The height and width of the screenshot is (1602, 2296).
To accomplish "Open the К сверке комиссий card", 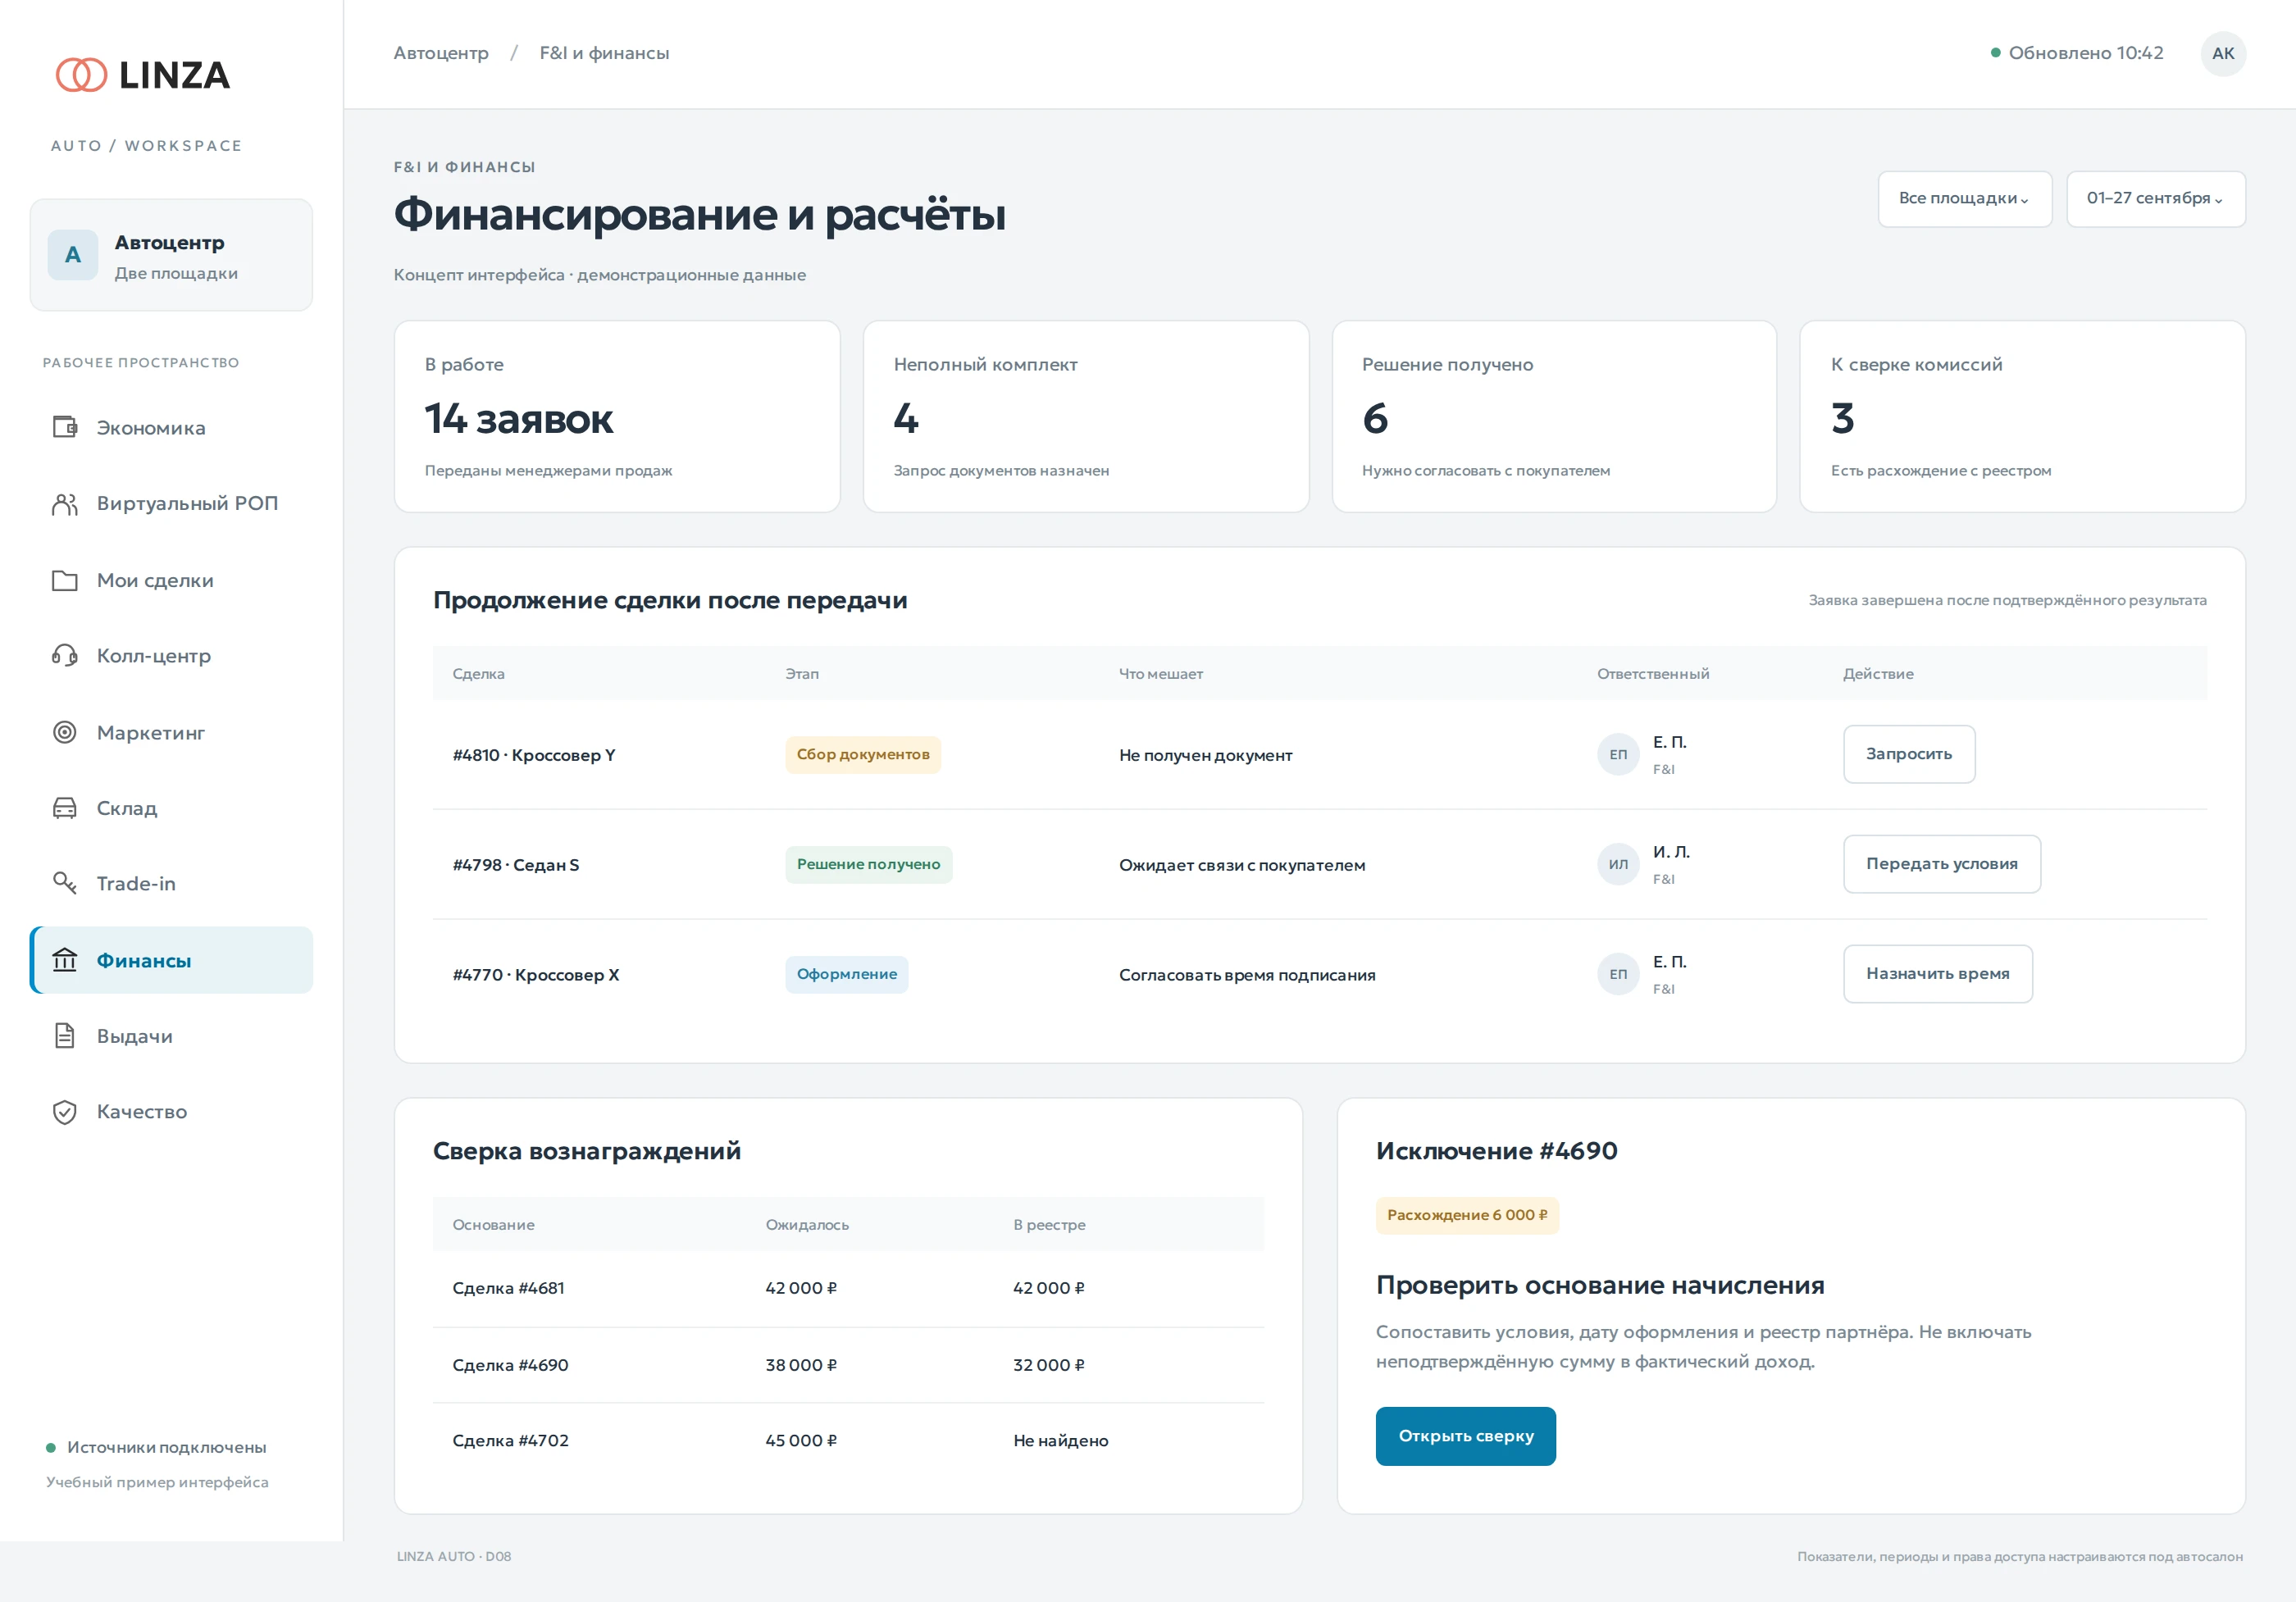I will tap(2023, 417).
